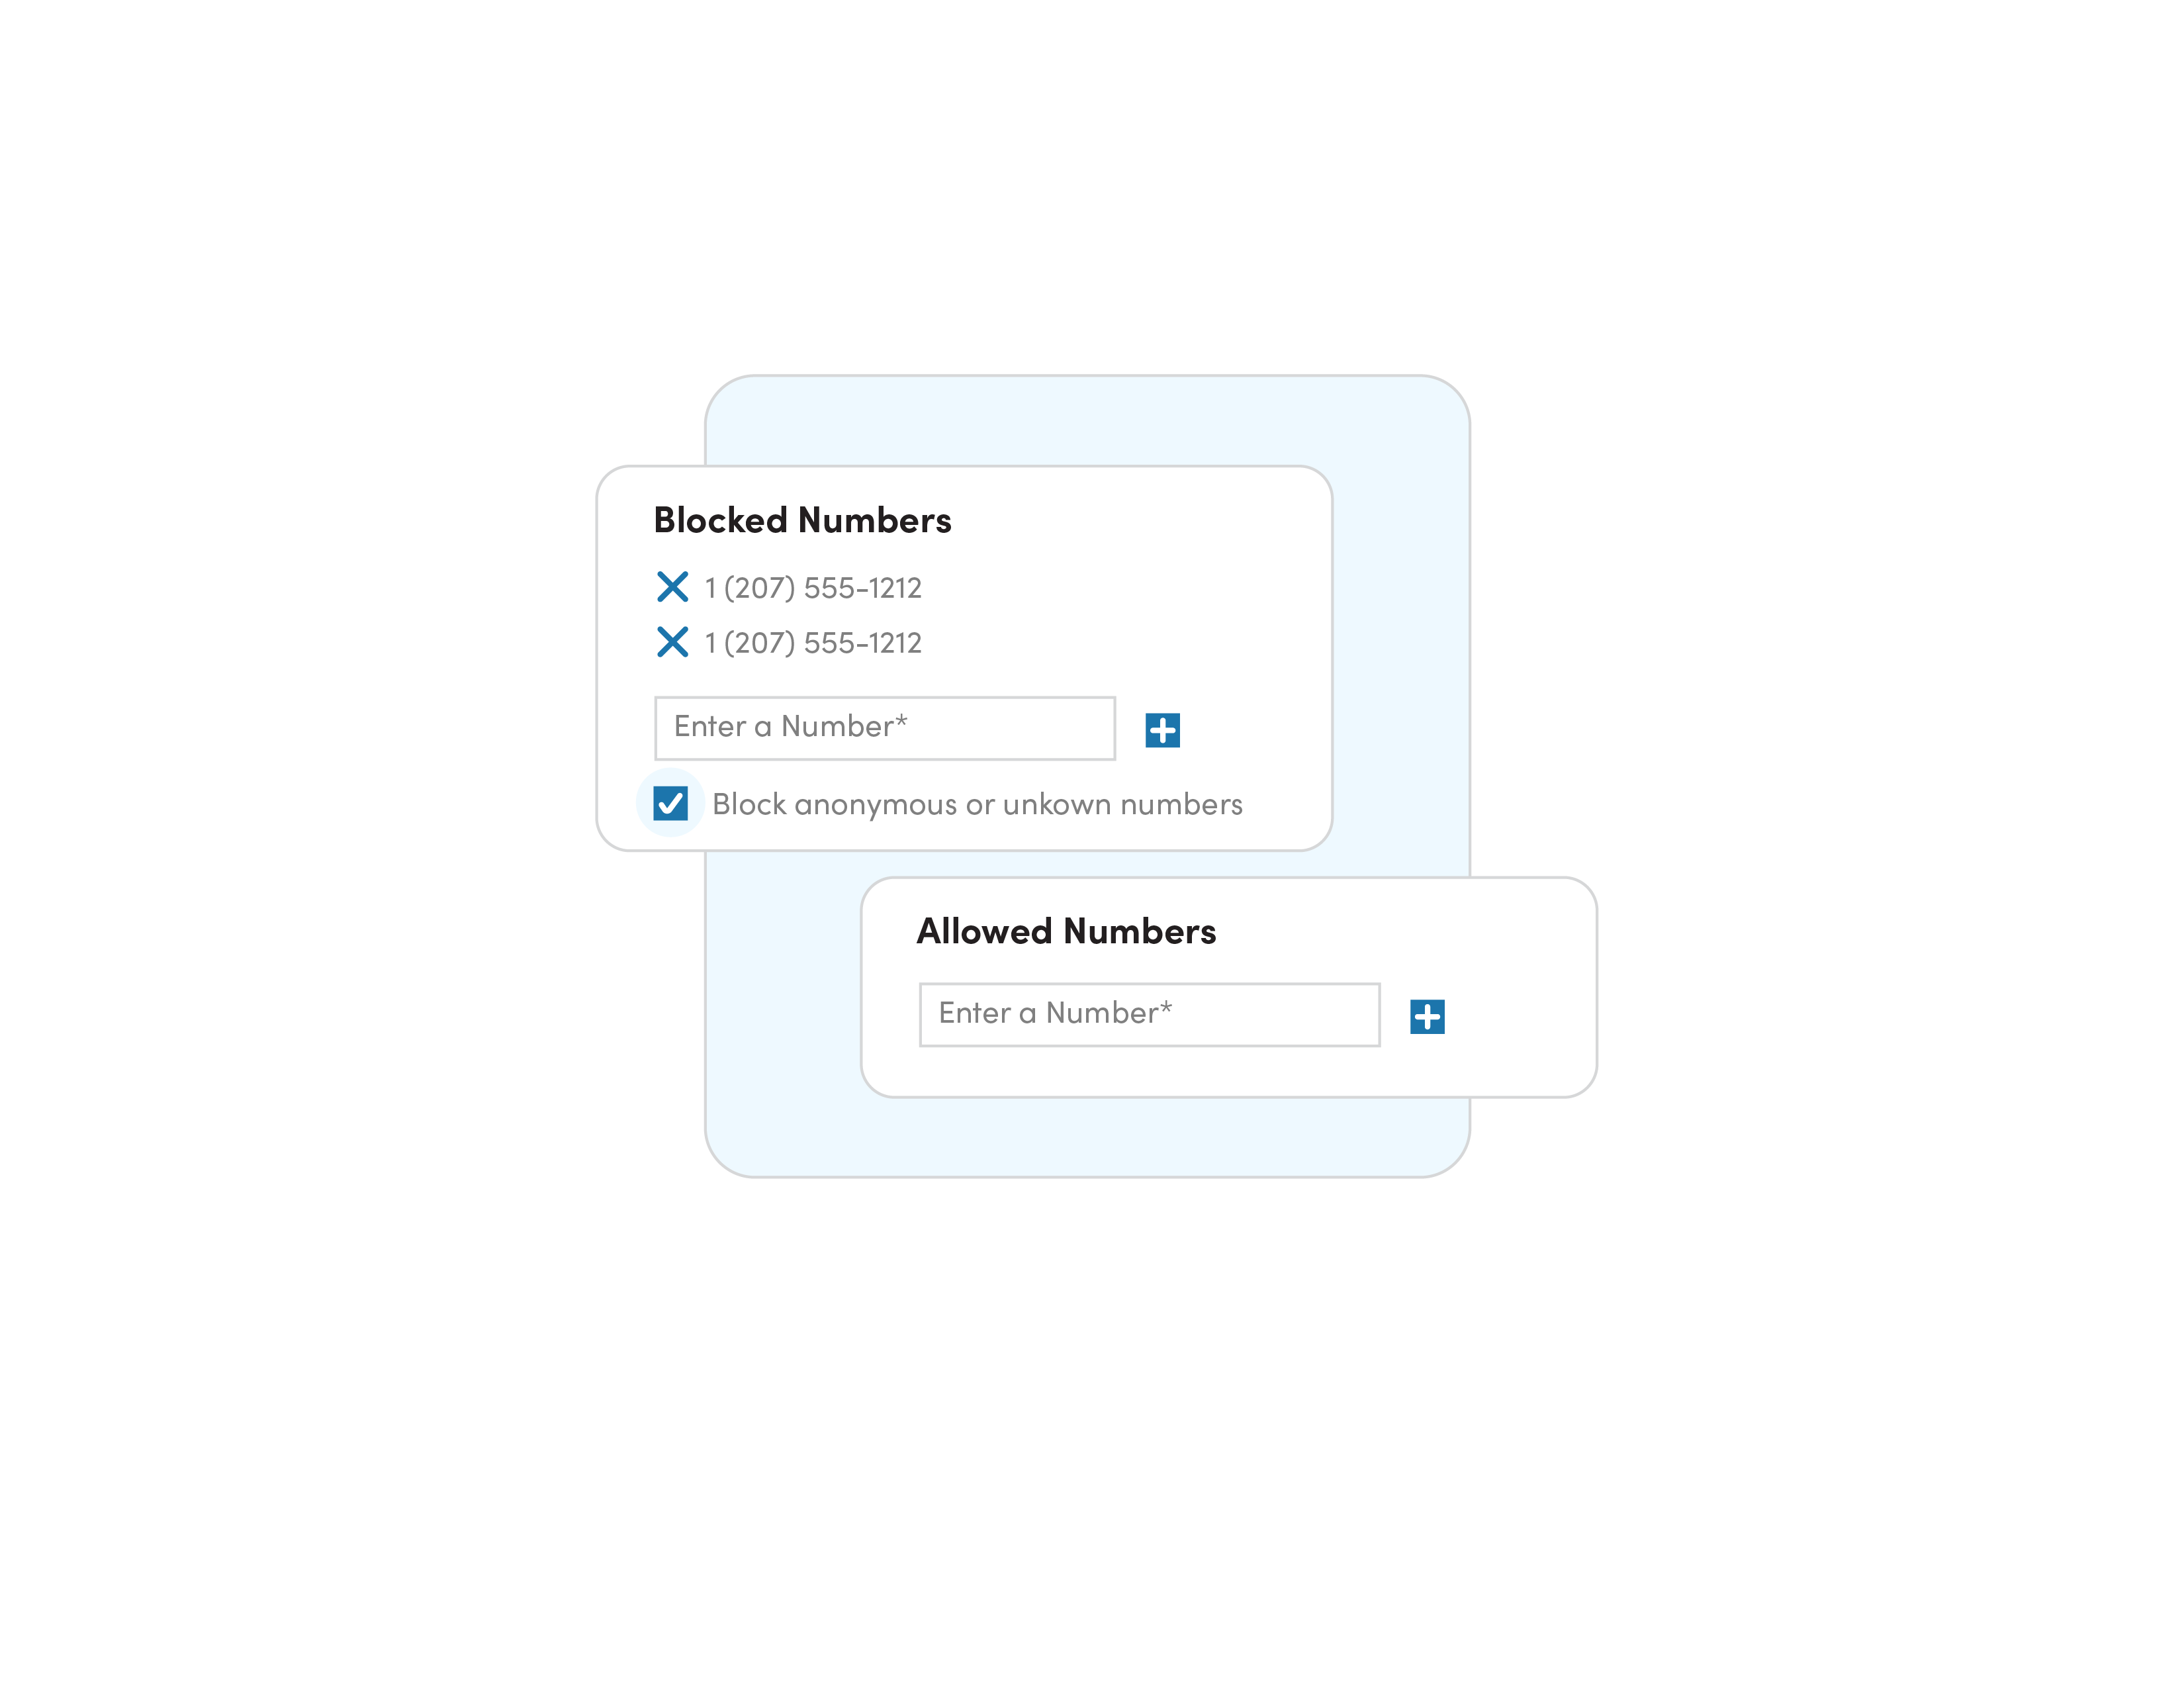Click the Blocked Numbers heading
This screenshot has height=1688, width=2184.
pyautogui.click(x=802, y=520)
